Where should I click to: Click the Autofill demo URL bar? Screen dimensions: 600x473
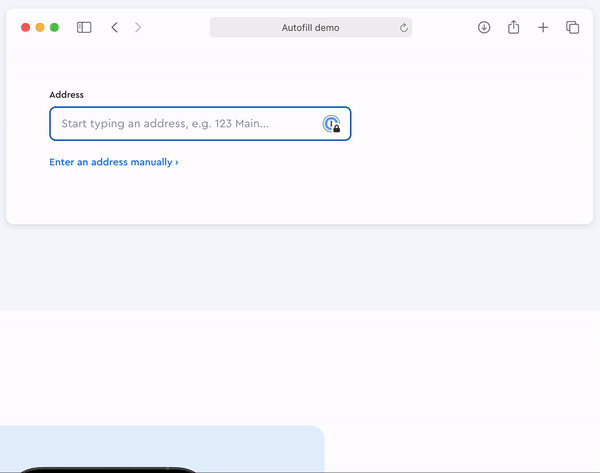click(310, 28)
